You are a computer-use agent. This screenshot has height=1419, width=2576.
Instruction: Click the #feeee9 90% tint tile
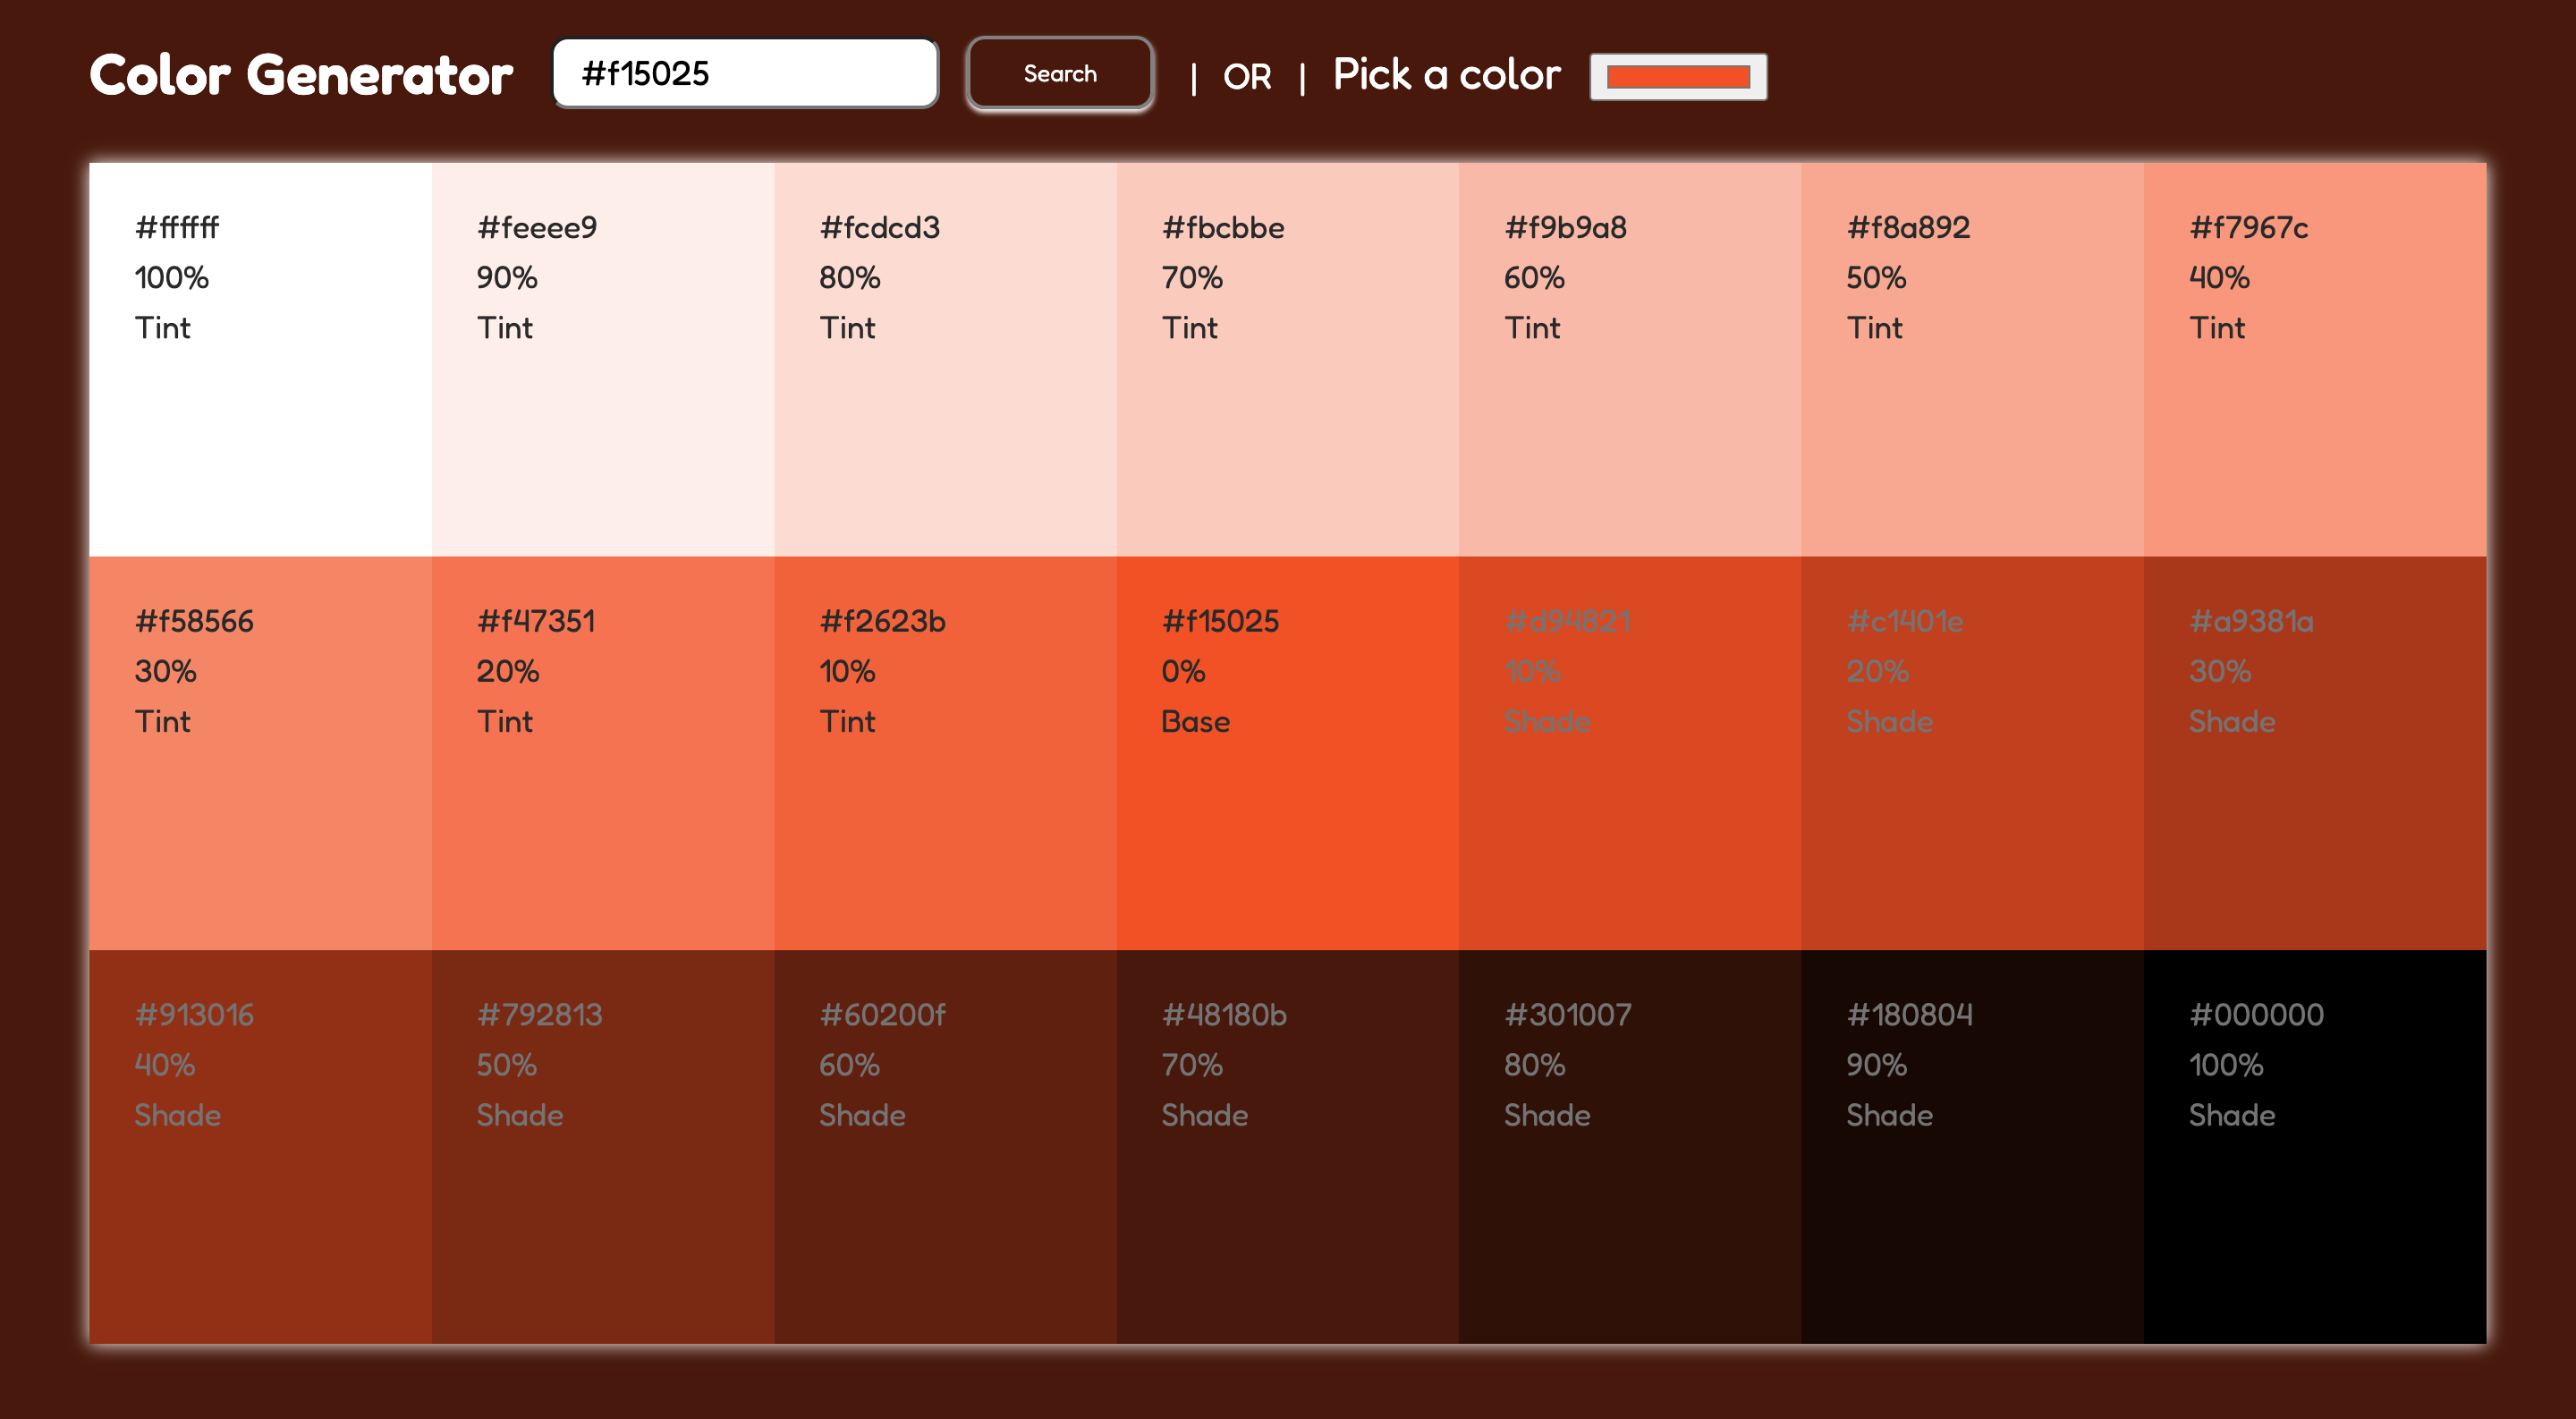pos(602,360)
